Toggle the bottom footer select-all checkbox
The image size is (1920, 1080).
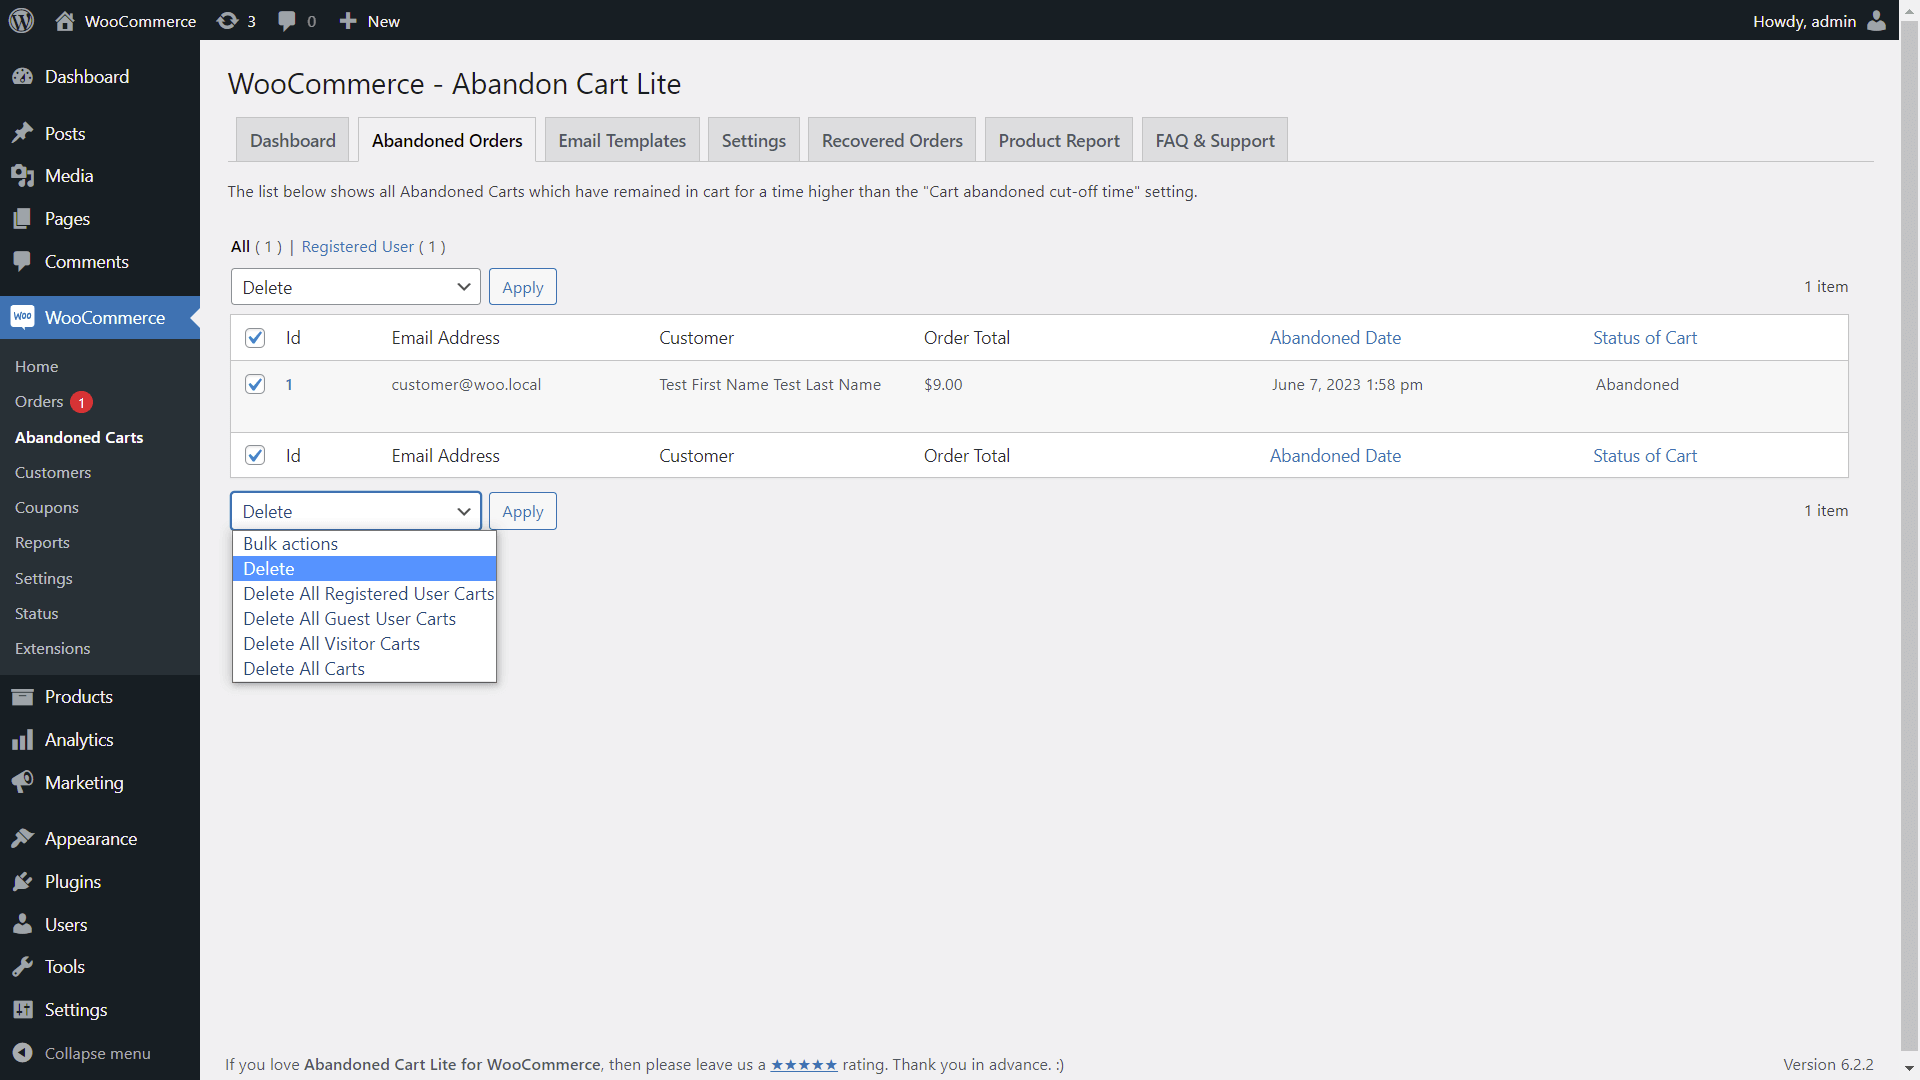point(255,456)
